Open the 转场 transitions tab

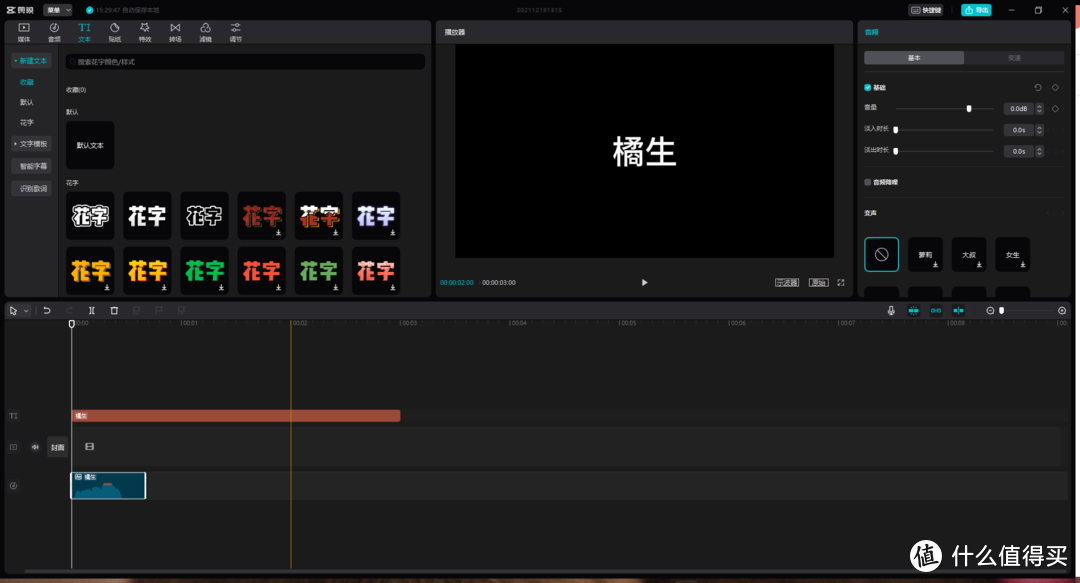pos(175,32)
